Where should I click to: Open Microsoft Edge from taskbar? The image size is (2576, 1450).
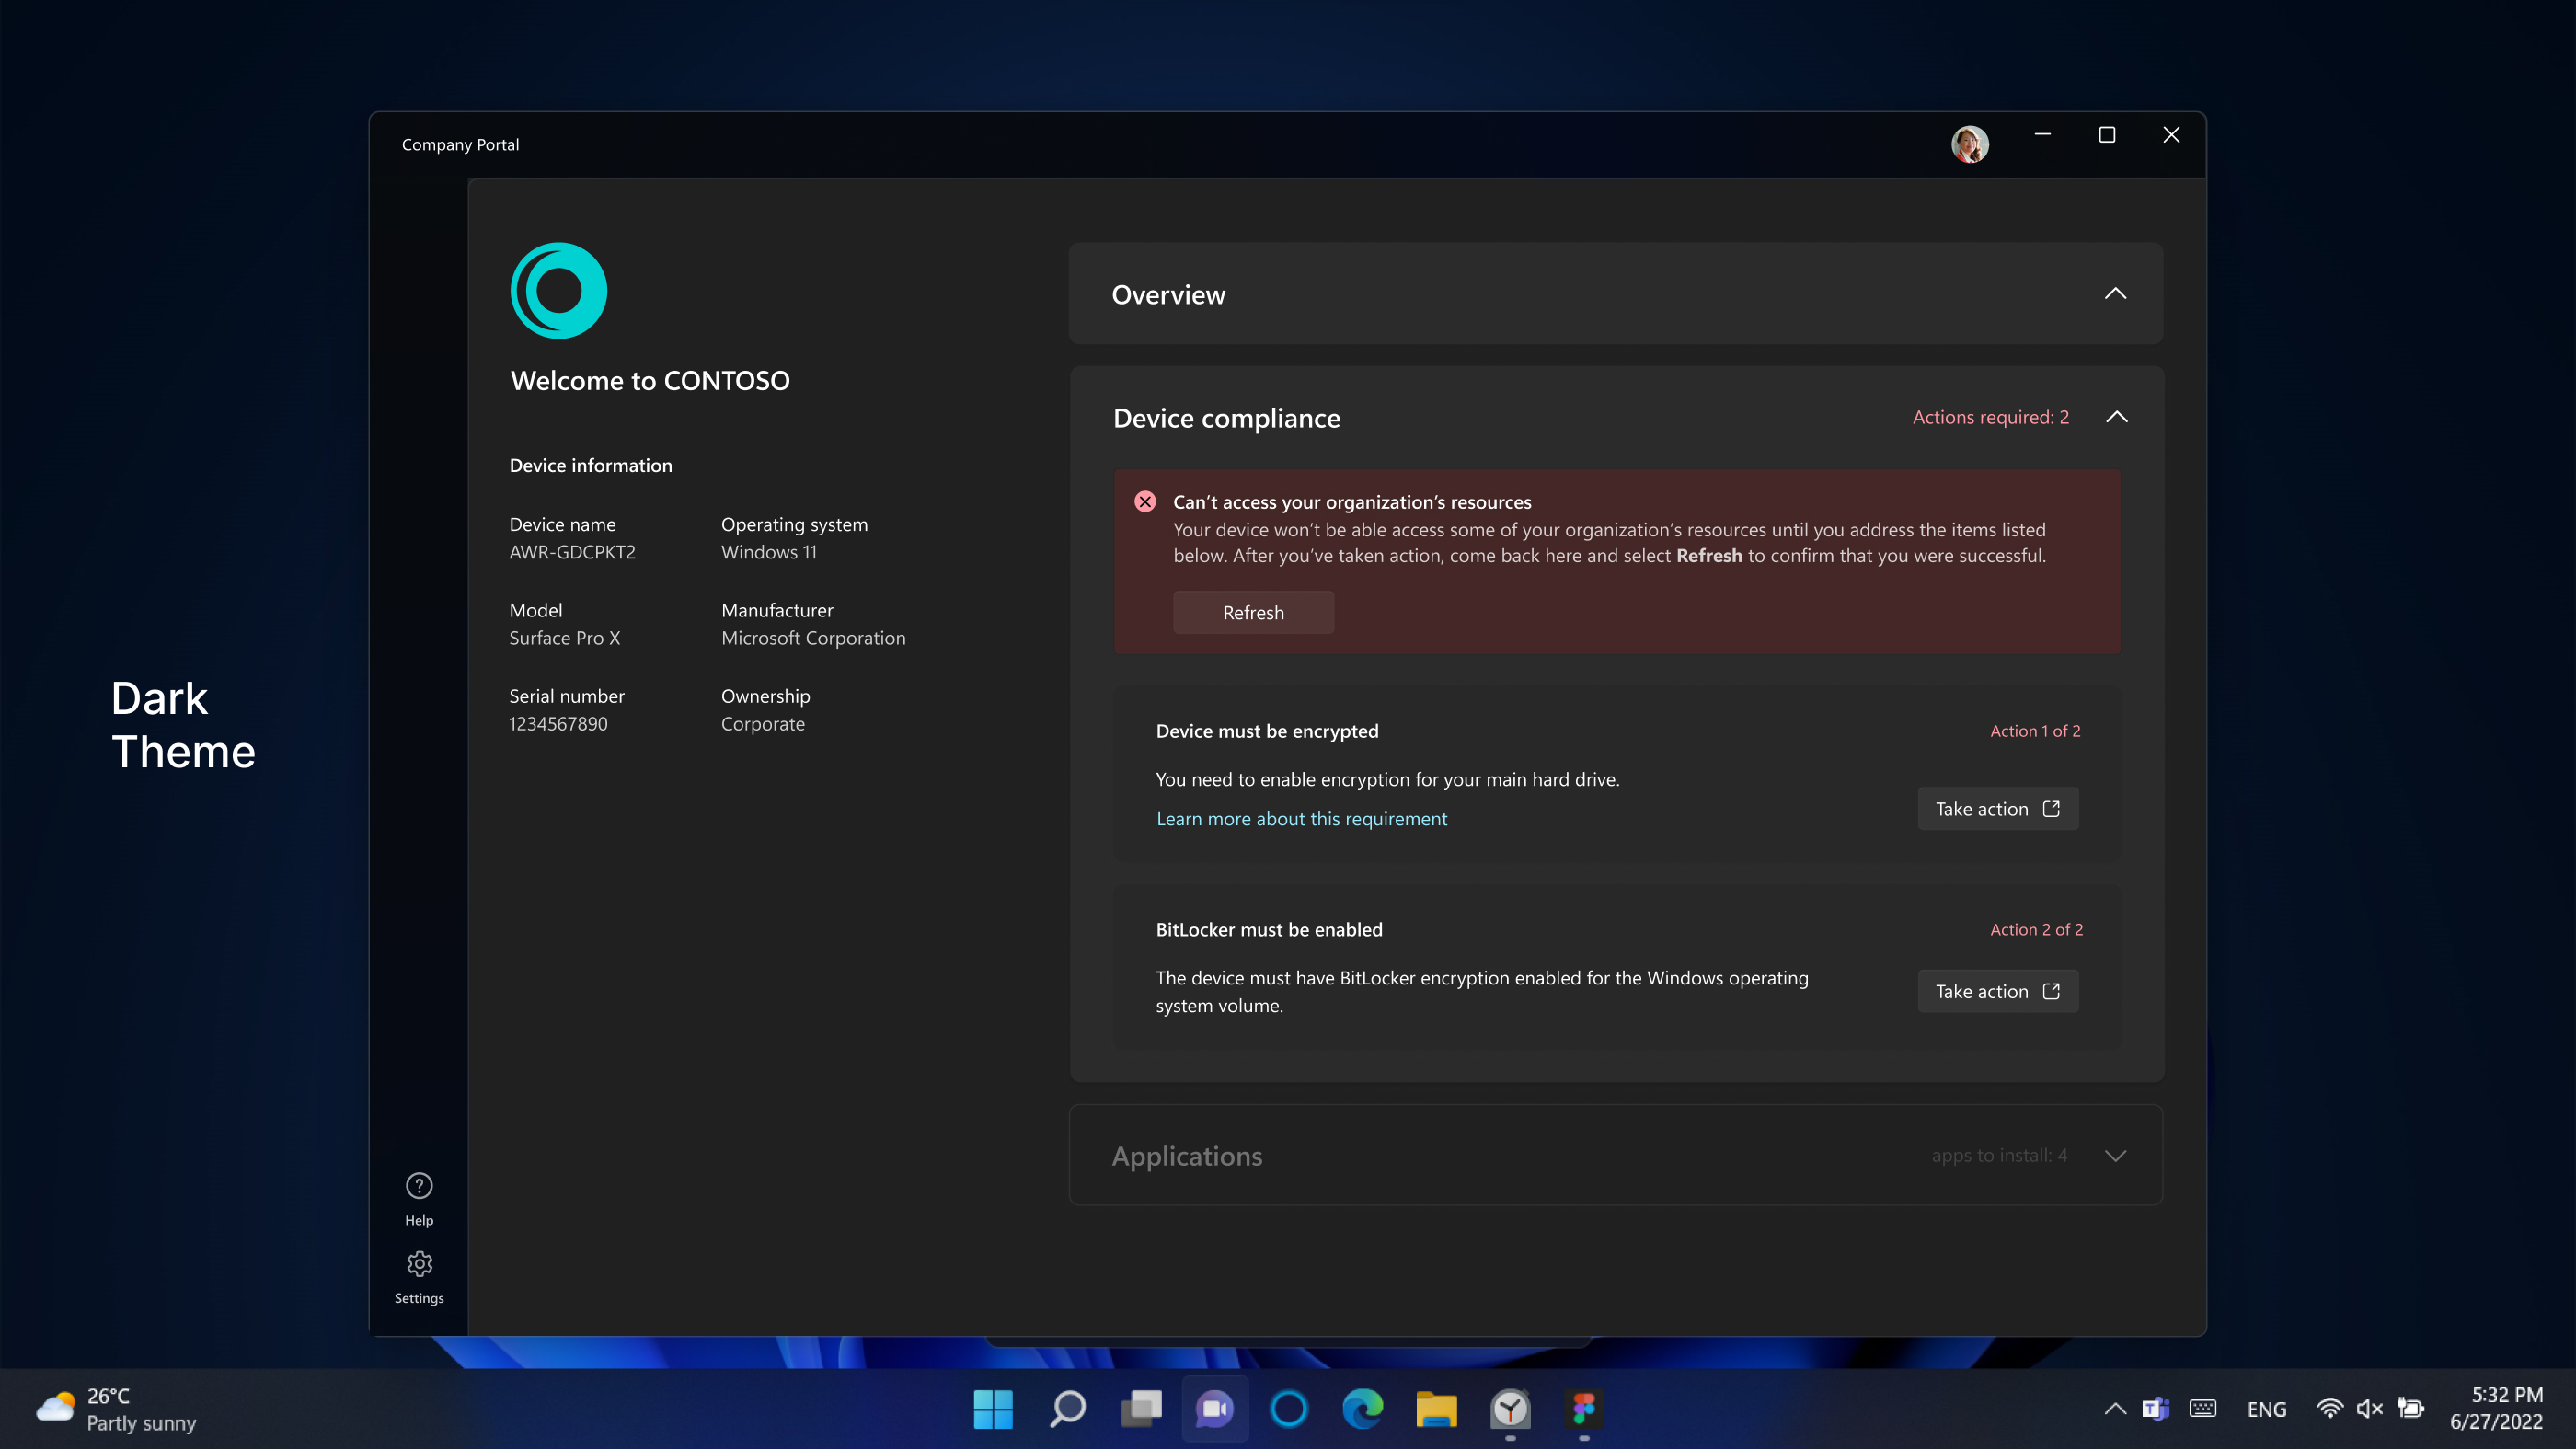click(x=1362, y=1409)
